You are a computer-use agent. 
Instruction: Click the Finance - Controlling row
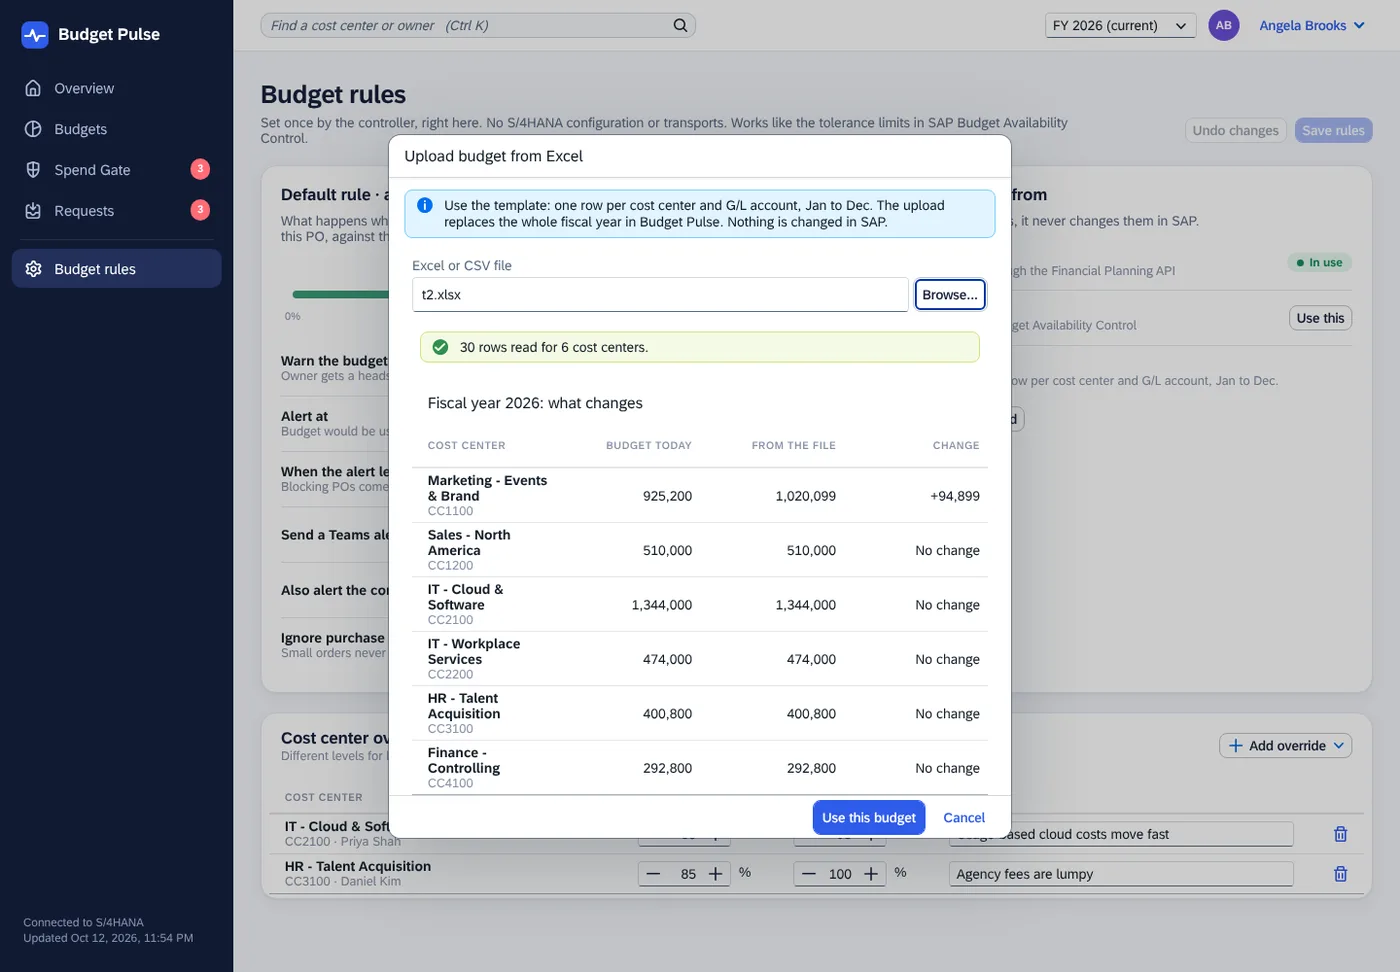pyautogui.click(x=700, y=768)
